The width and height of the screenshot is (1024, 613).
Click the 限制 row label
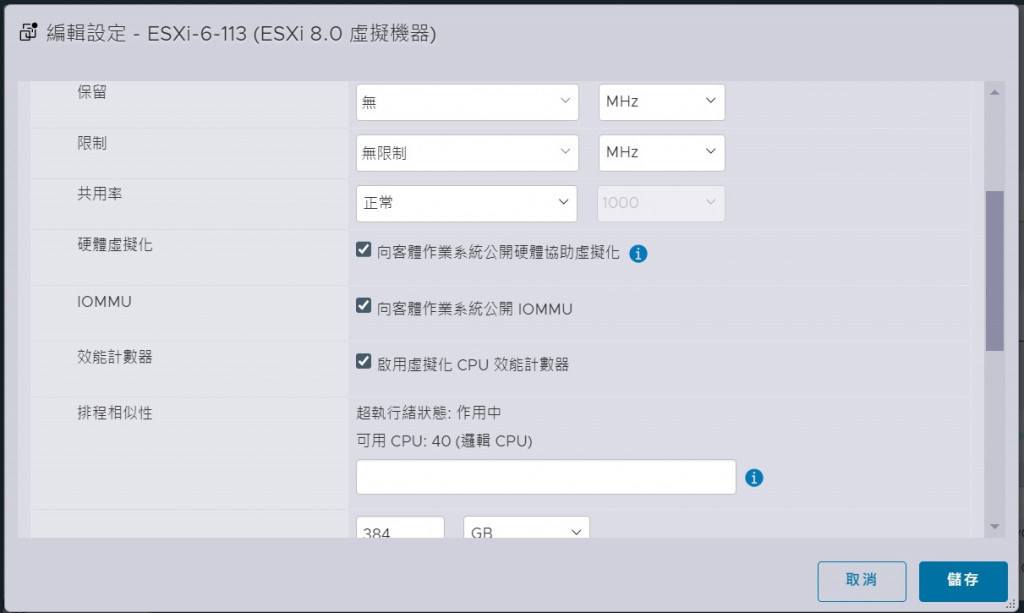click(x=92, y=143)
